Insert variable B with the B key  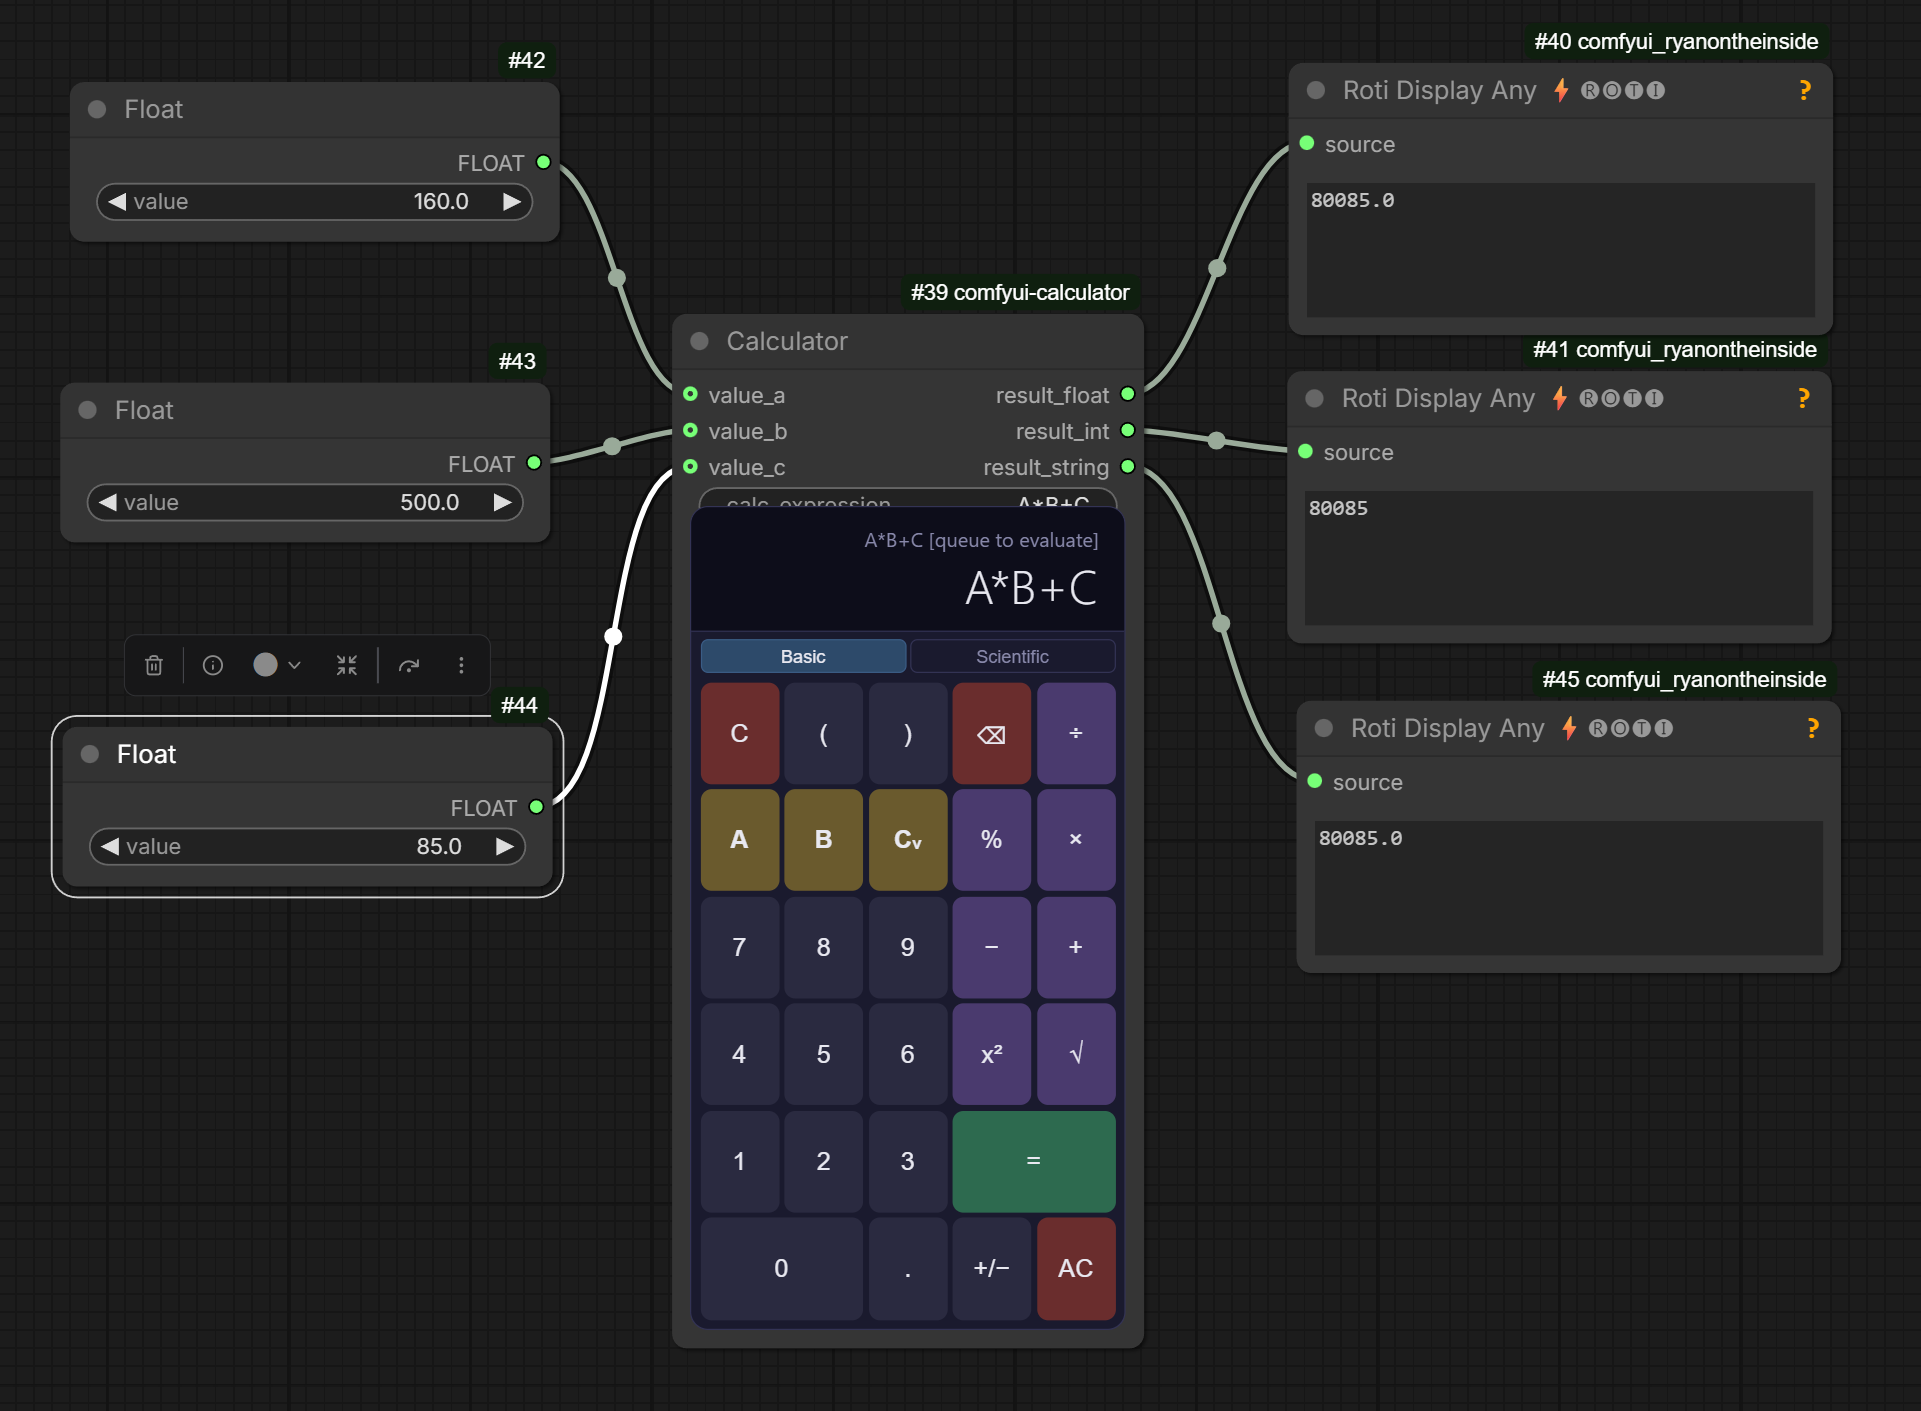click(x=823, y=840)
